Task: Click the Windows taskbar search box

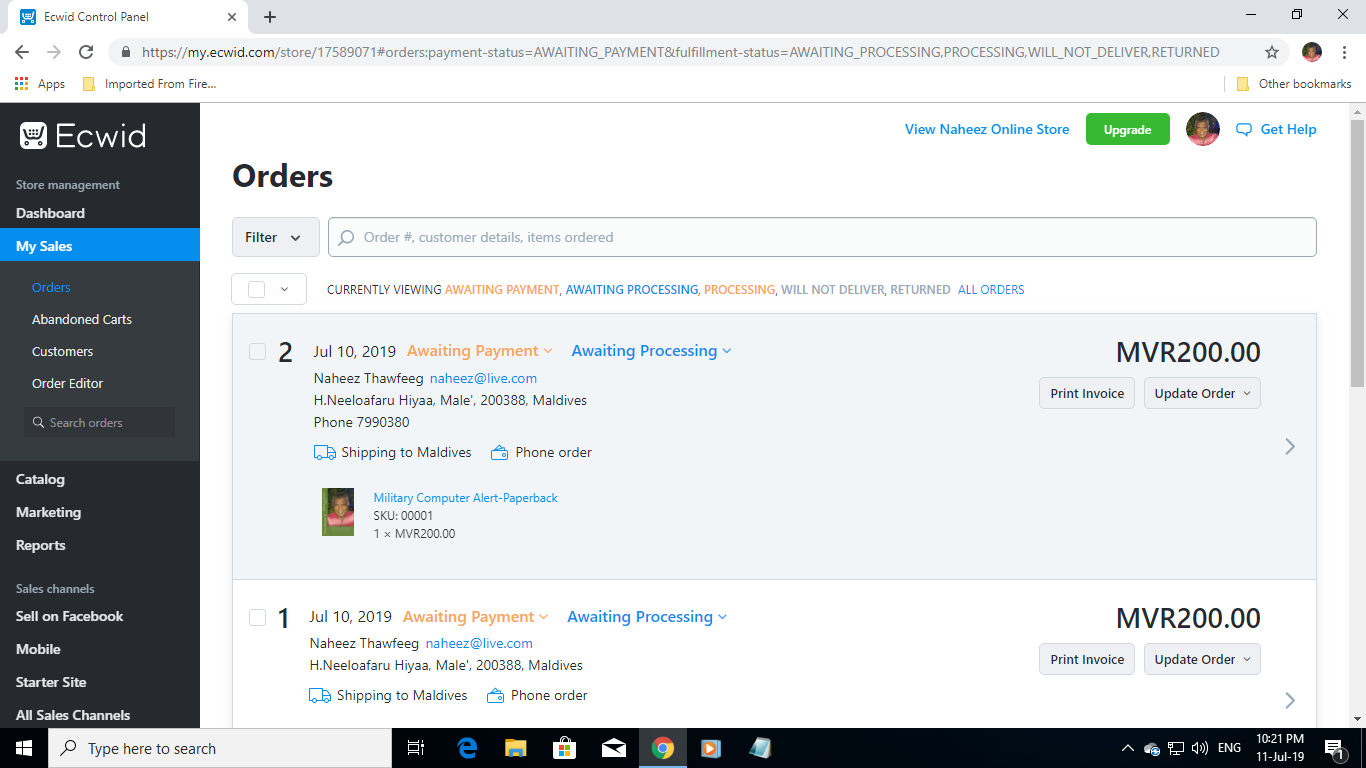Action: pyautogui.click(x=220, y=748)
